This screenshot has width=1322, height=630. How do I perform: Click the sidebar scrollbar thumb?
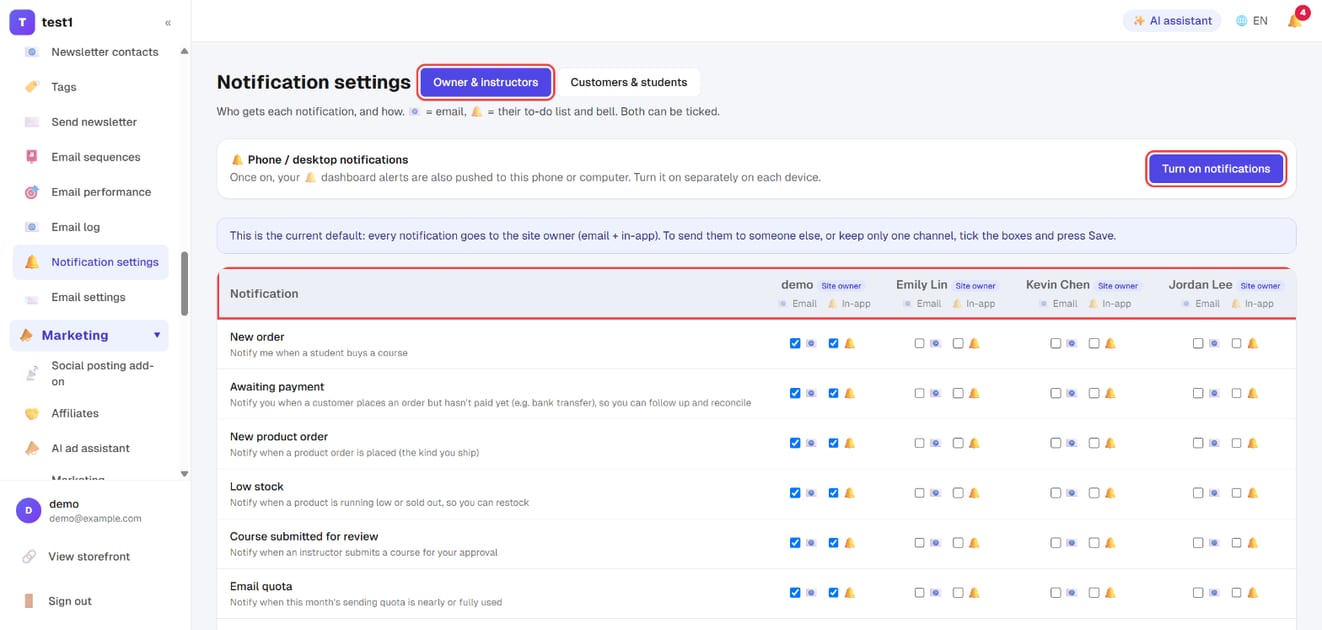click(x=184, y=283)
